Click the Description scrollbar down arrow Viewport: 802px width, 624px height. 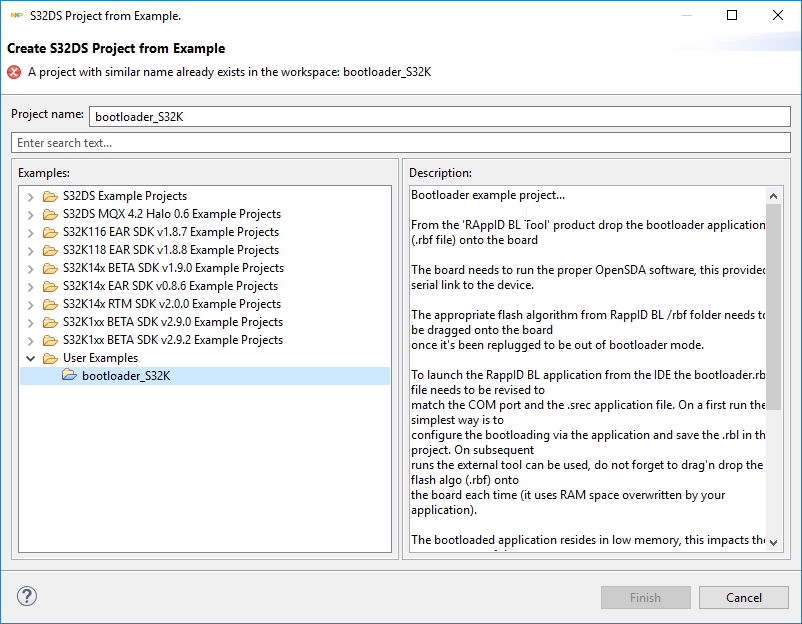point(774,542)
